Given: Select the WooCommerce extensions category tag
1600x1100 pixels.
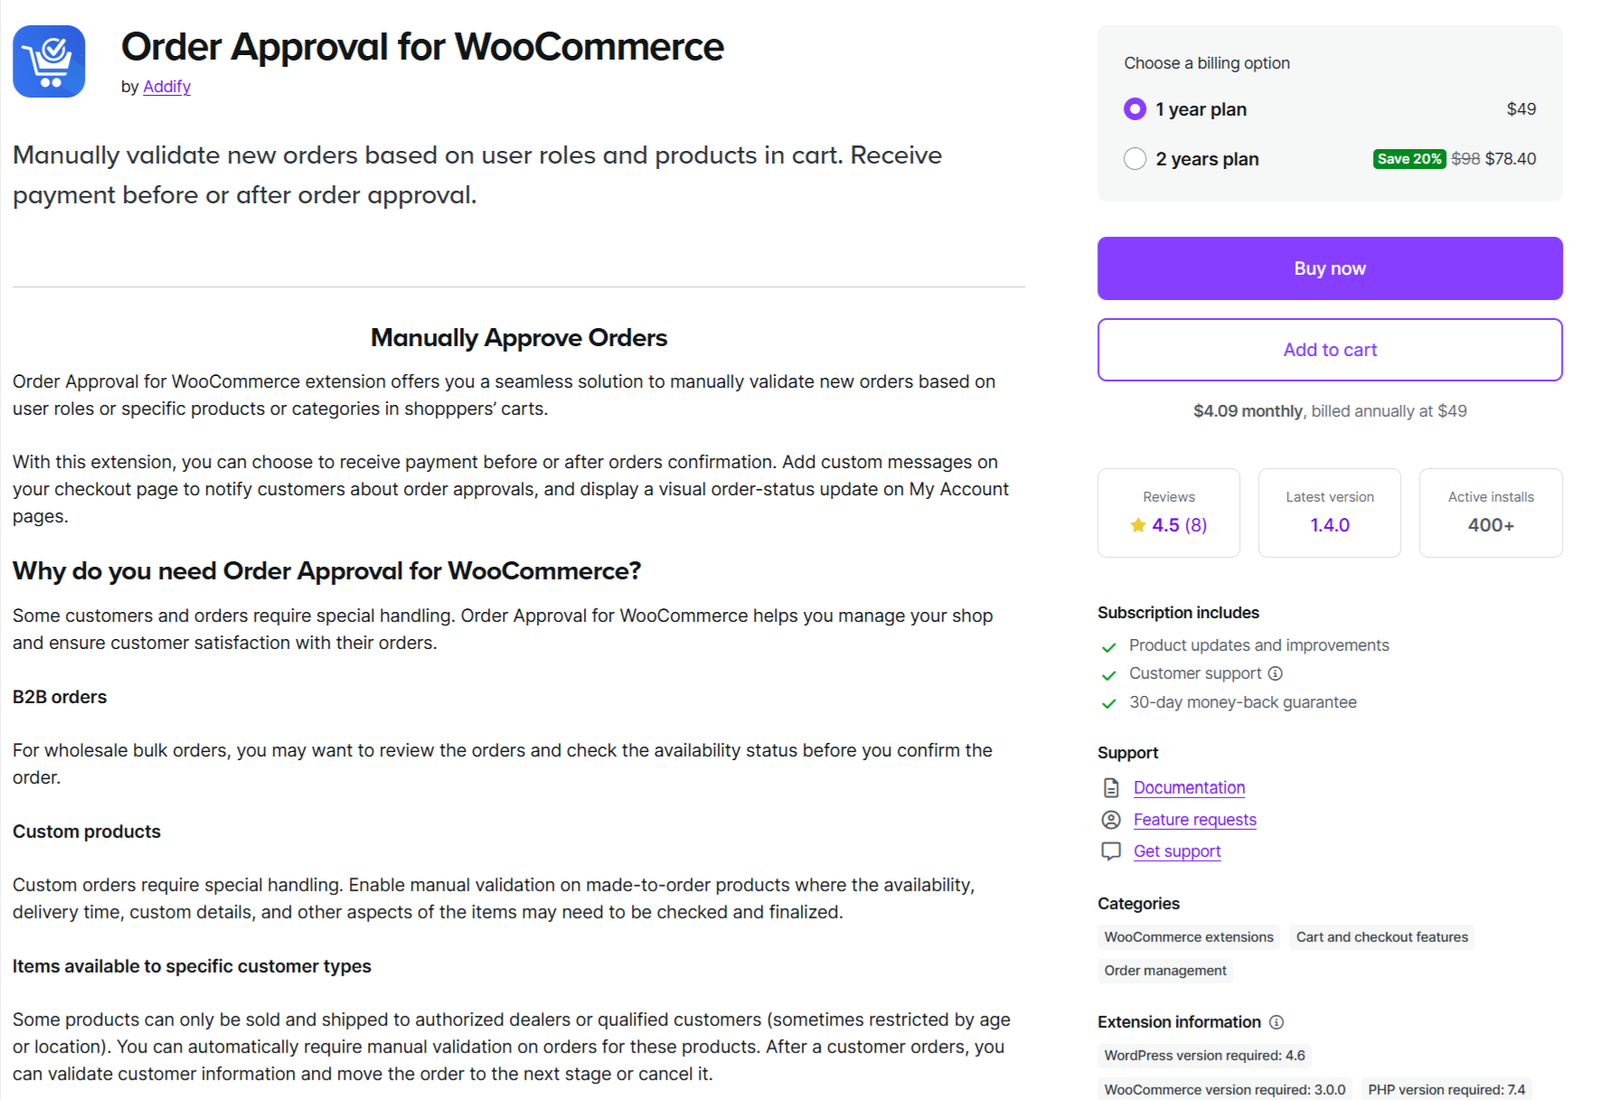Looking at the screenshot, I should point(1188,937).
